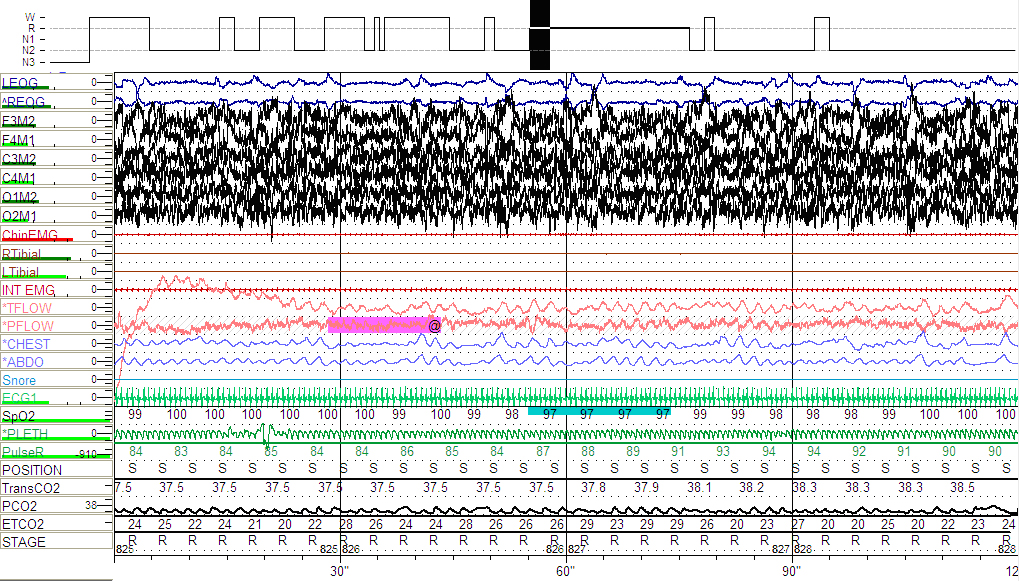Screen dimensions: 1020x581
Task: Click the N3 stage label in the hypnogram
Action: tap(29, 62)
